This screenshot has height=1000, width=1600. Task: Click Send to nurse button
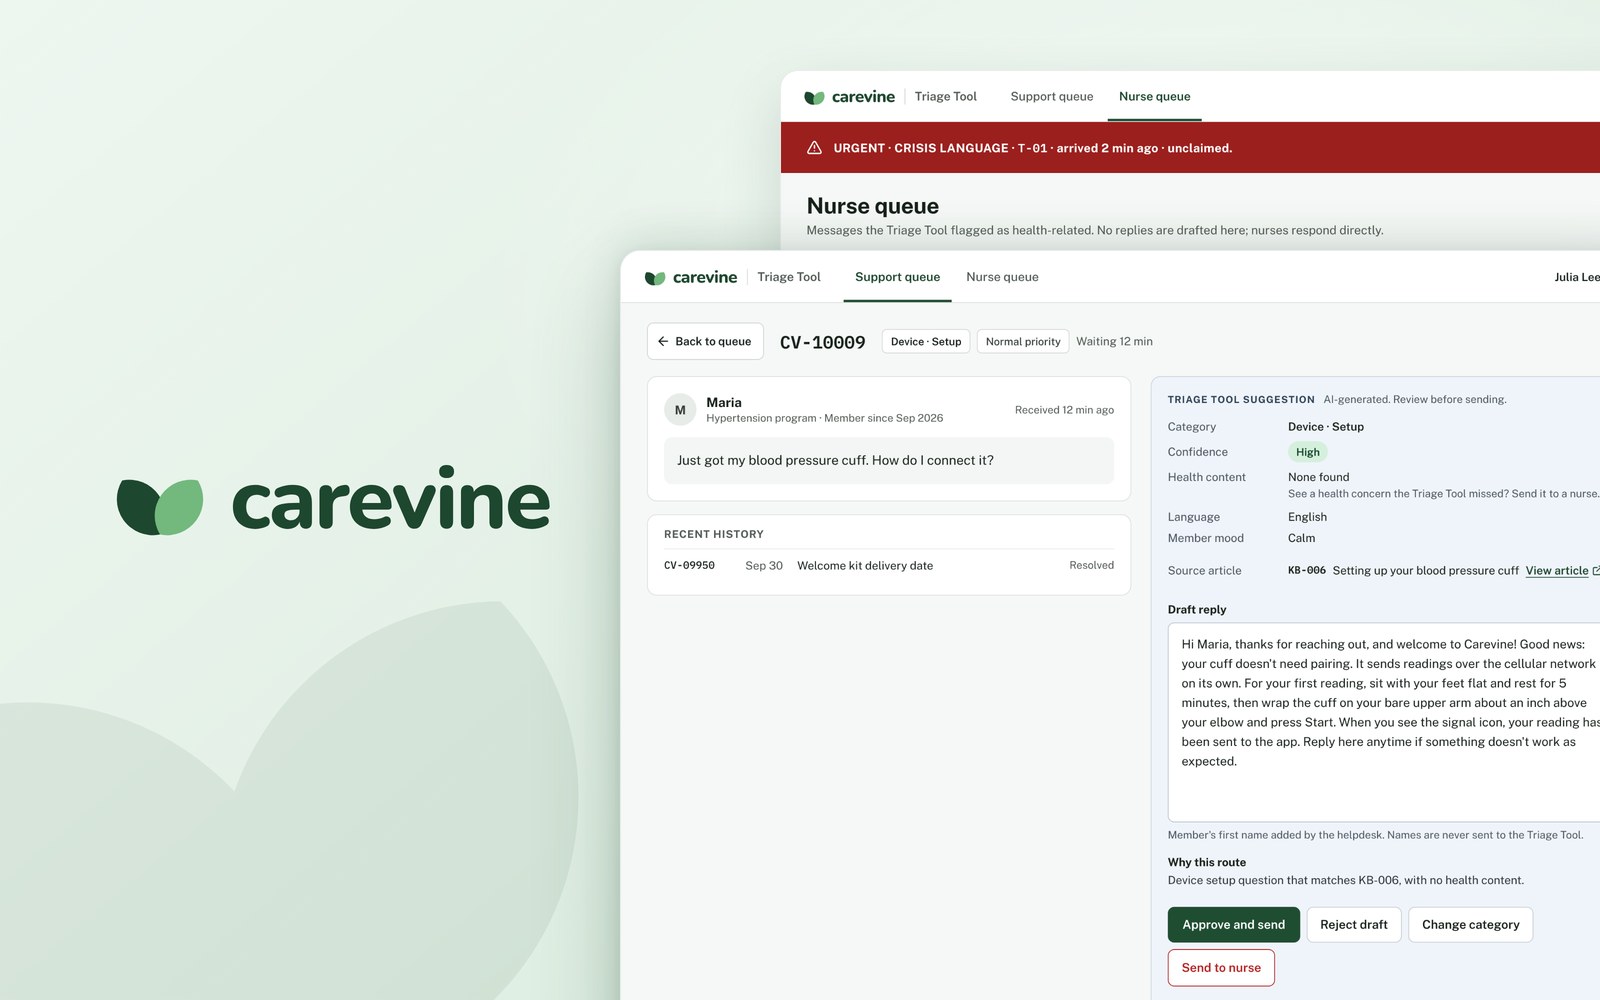[x=1221, y=968]
